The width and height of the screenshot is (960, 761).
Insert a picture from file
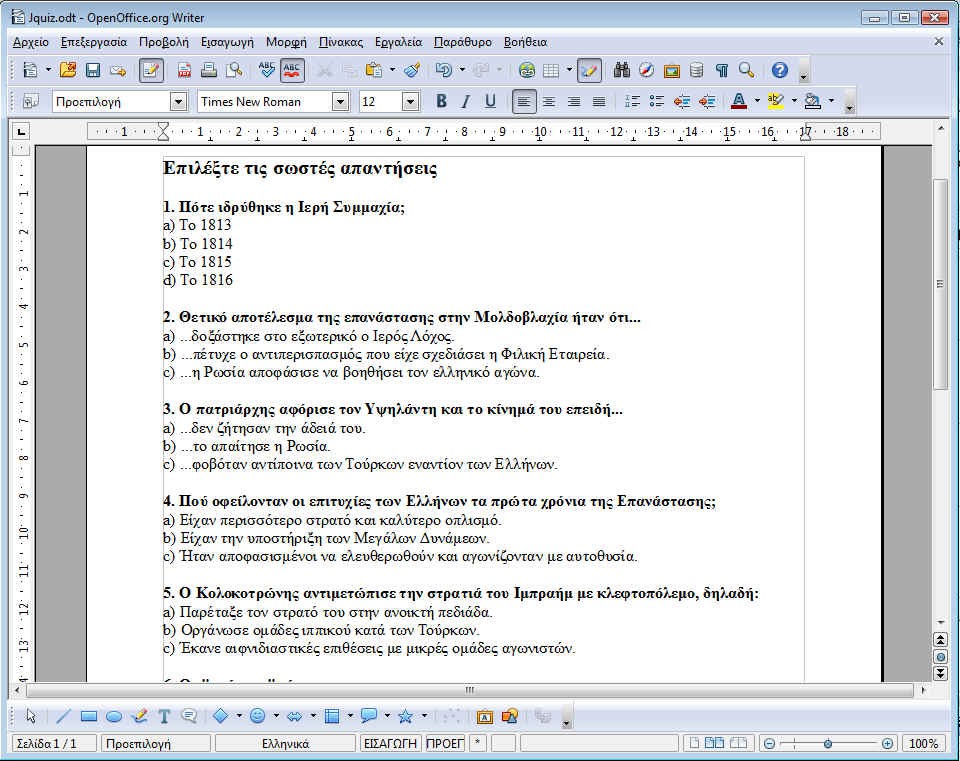(510, 716)
